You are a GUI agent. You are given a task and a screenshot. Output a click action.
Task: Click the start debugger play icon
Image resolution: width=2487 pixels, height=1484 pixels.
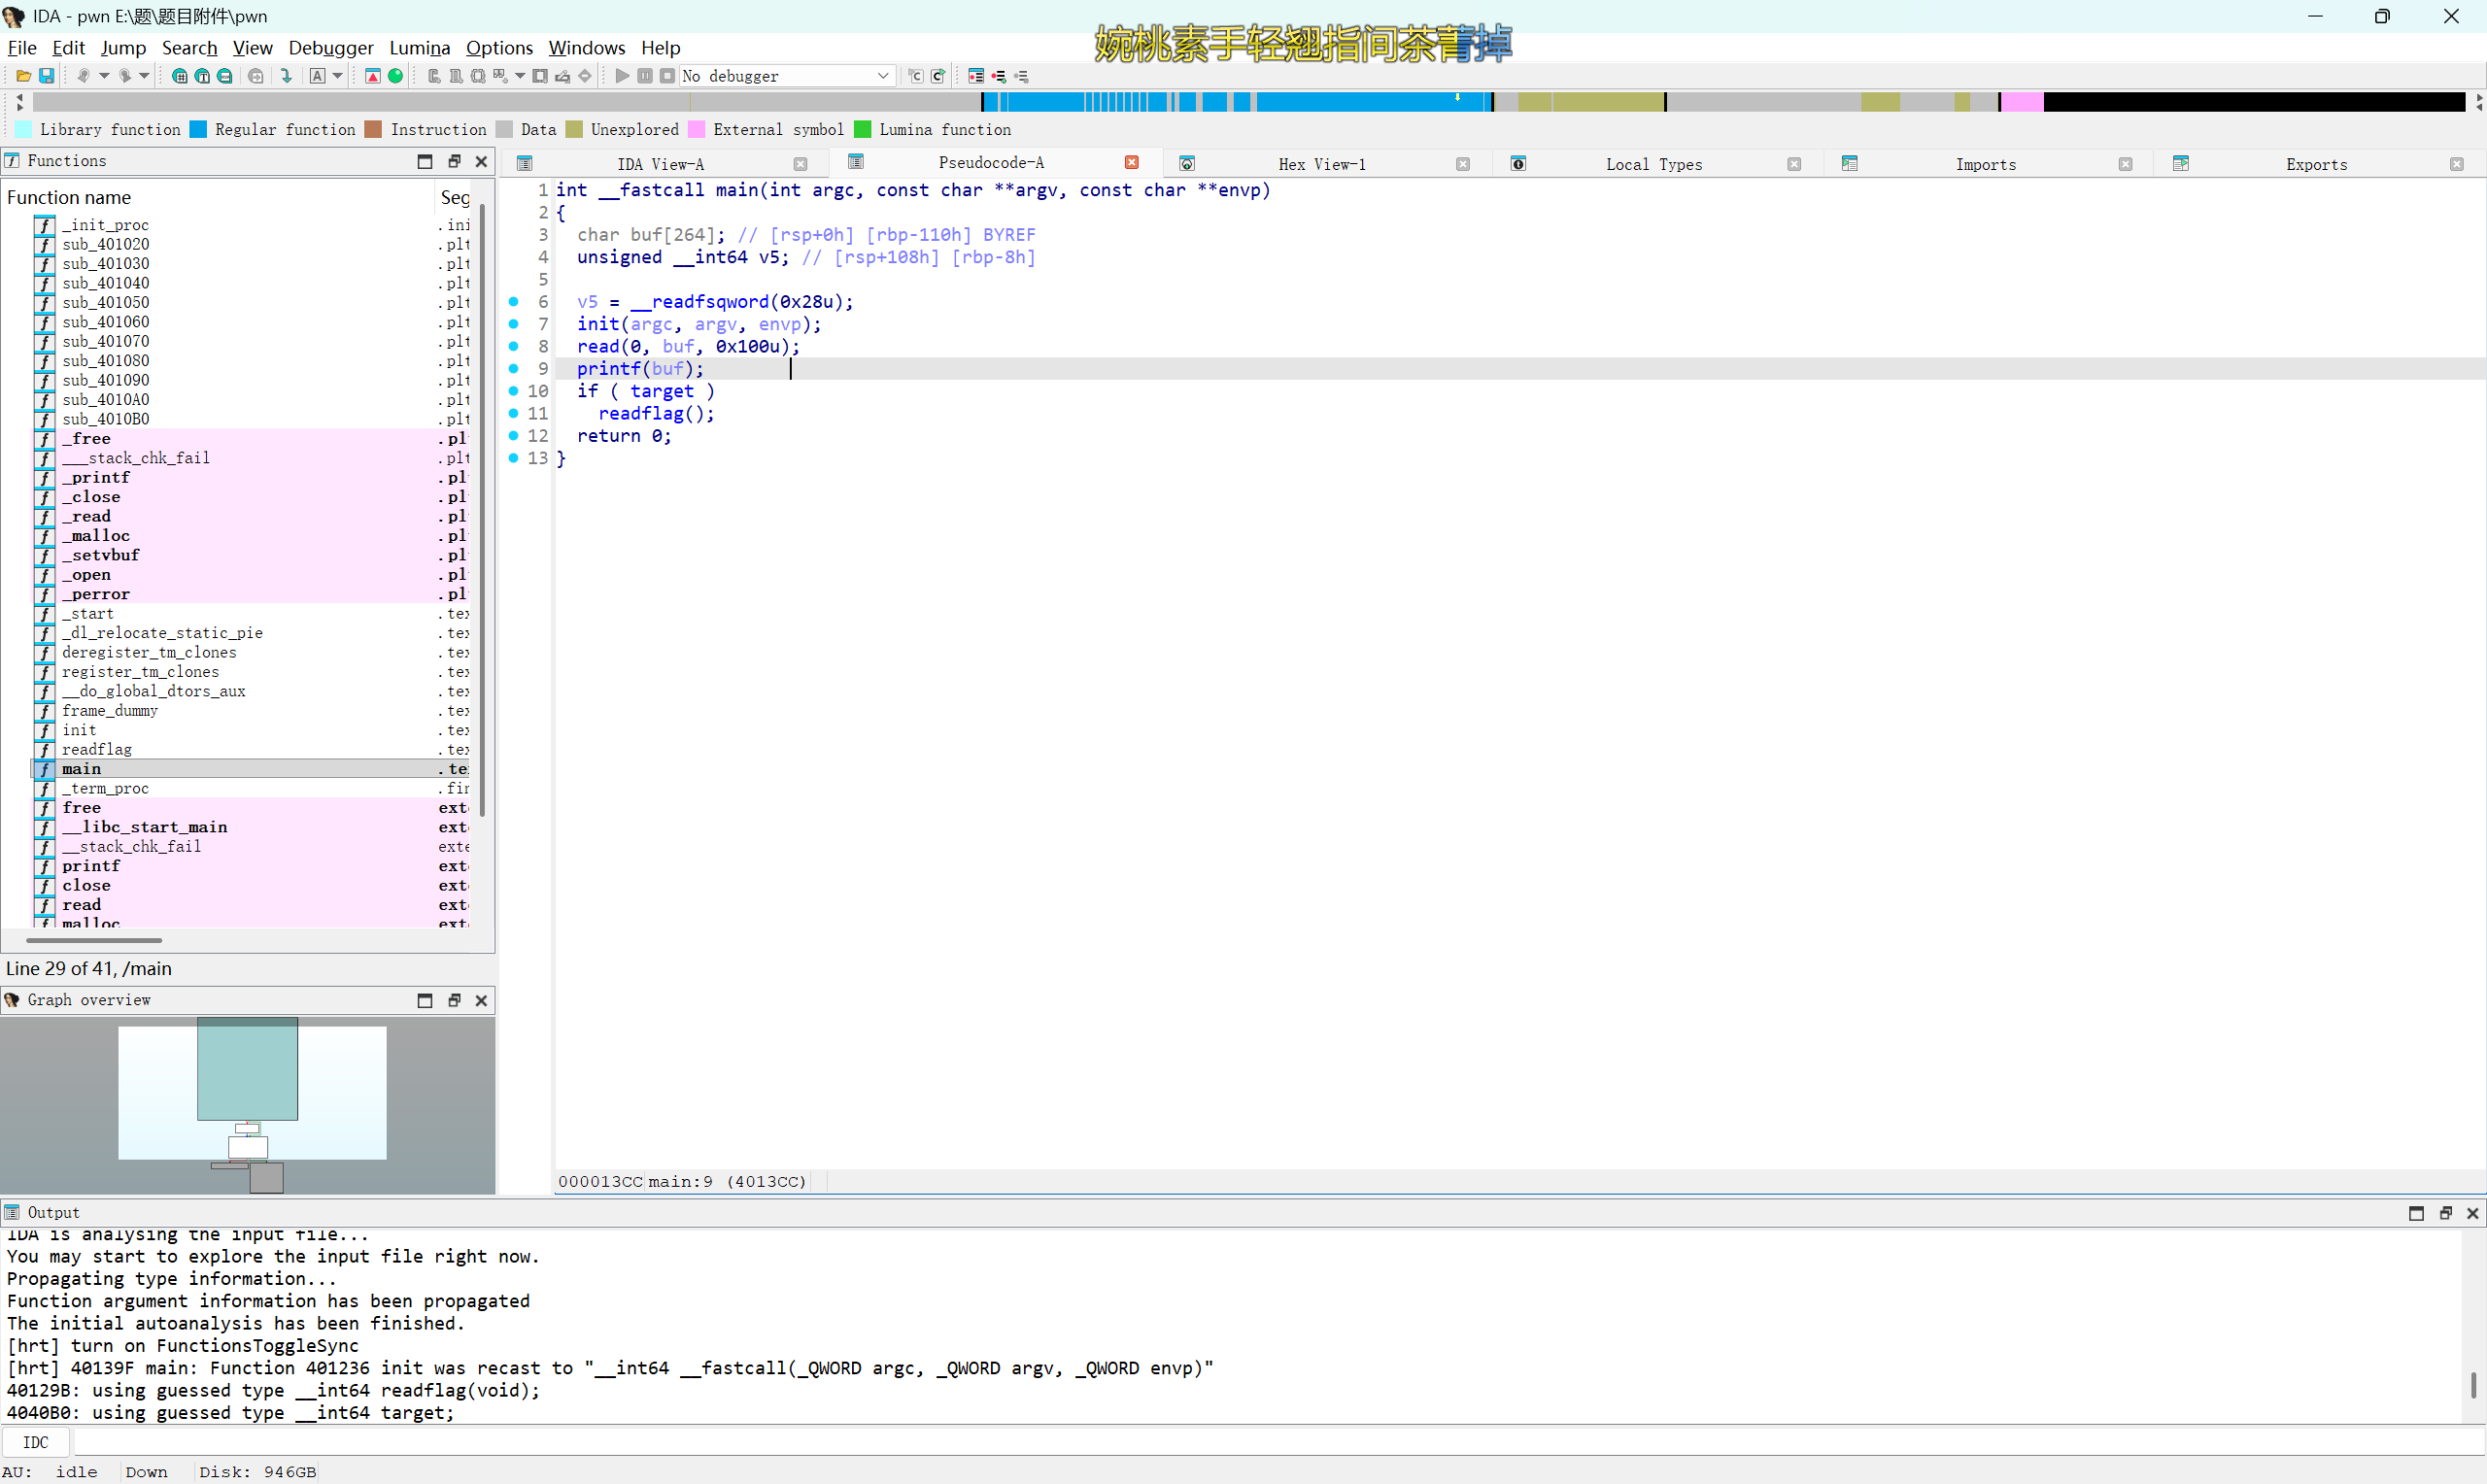click(x=622, y=76)
